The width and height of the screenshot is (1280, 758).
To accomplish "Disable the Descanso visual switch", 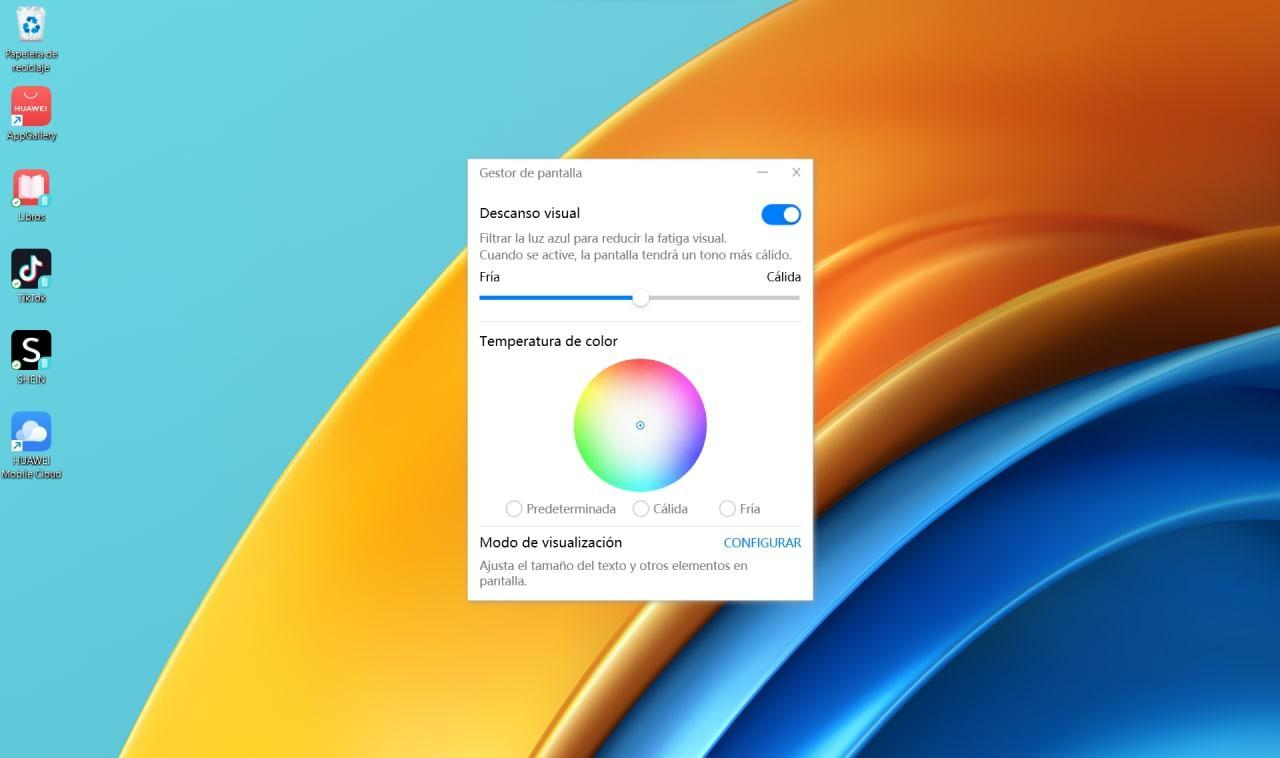I will (x=781, y=214).
